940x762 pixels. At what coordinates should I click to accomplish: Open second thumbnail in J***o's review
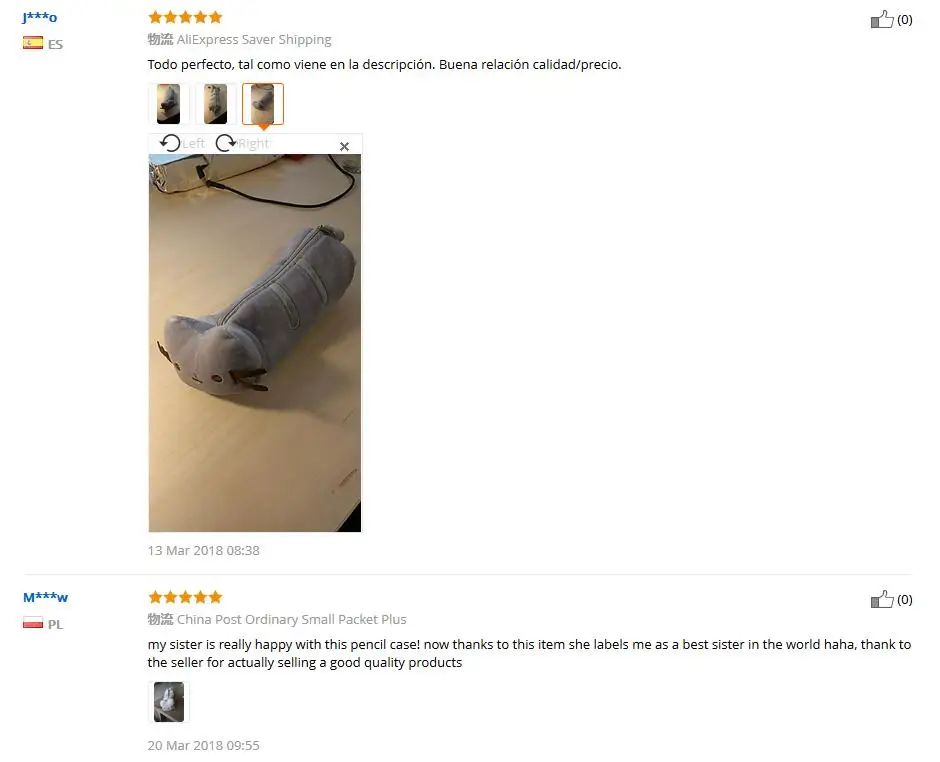[216, 104]
